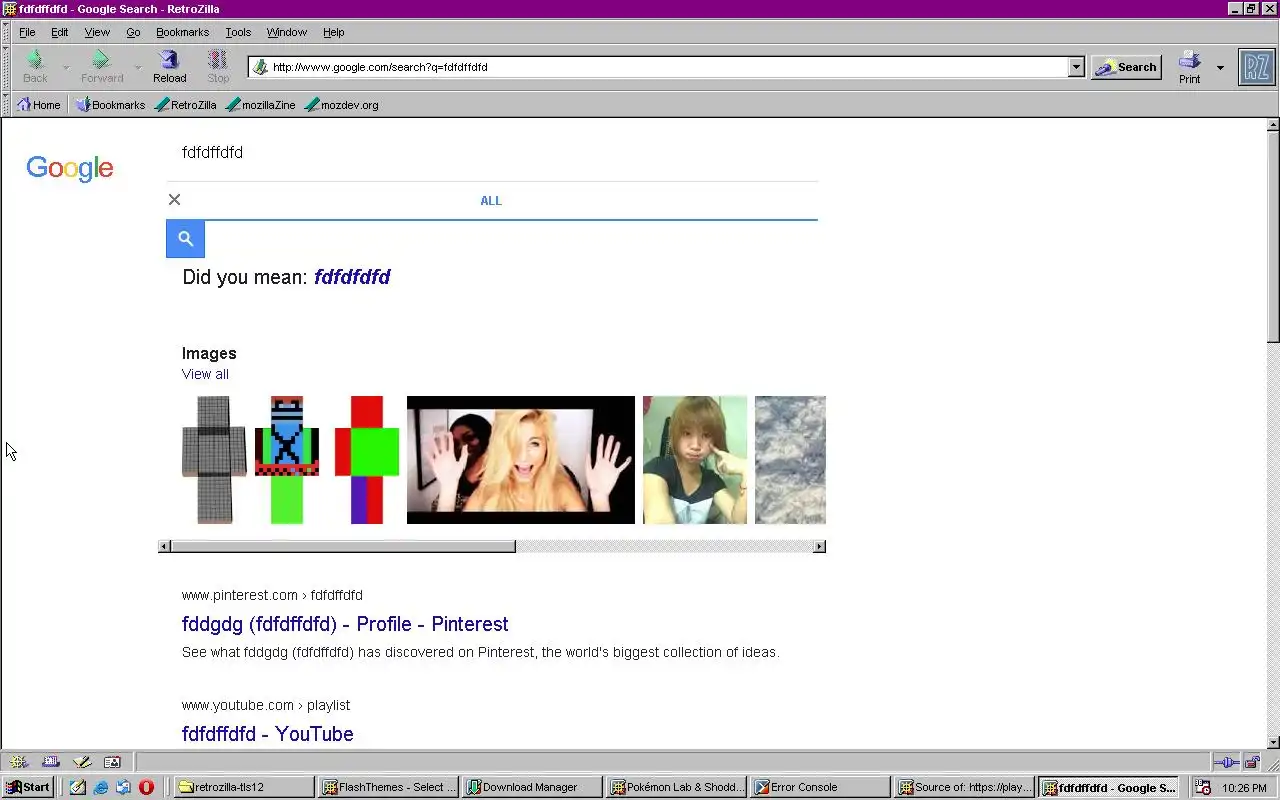
Task: Open the Bookmarks folder in personal toolbar
Action: click(x=110, y=104)
